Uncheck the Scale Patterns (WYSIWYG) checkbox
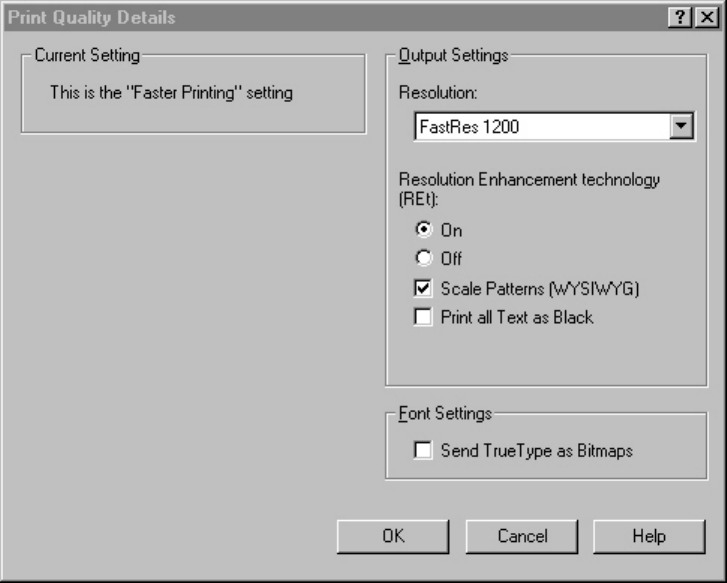The image size is (727, 583). [423, 289]
